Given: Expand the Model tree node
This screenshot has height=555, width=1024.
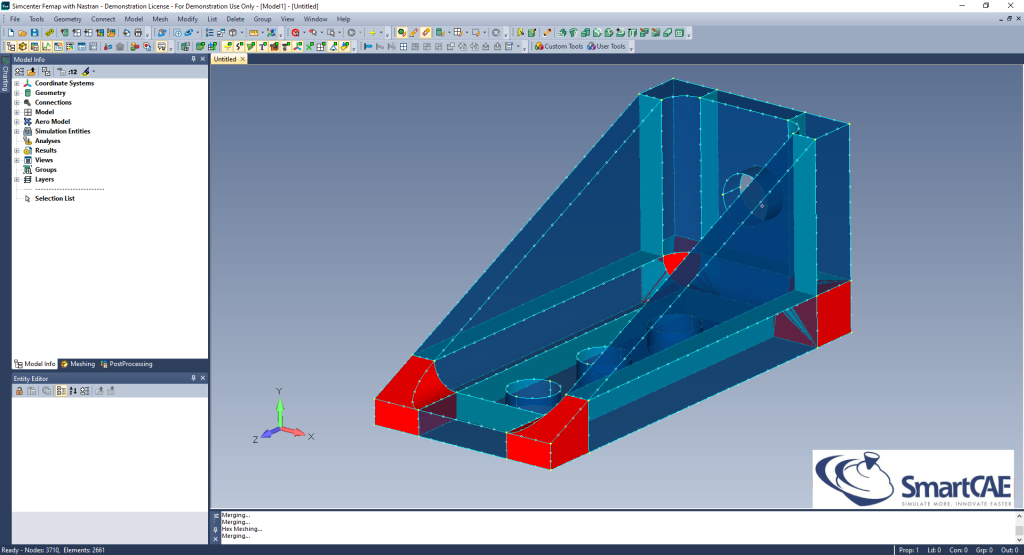Looking at the screenshot, I should pyautogui.click(x=17, y=112).
